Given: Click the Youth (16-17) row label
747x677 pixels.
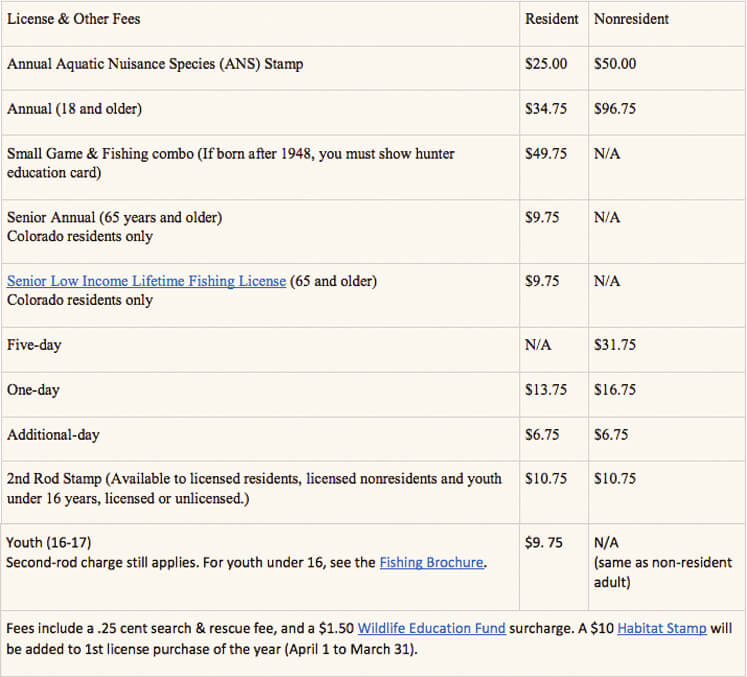Looking at the screenshot, I should pos(49,543).
